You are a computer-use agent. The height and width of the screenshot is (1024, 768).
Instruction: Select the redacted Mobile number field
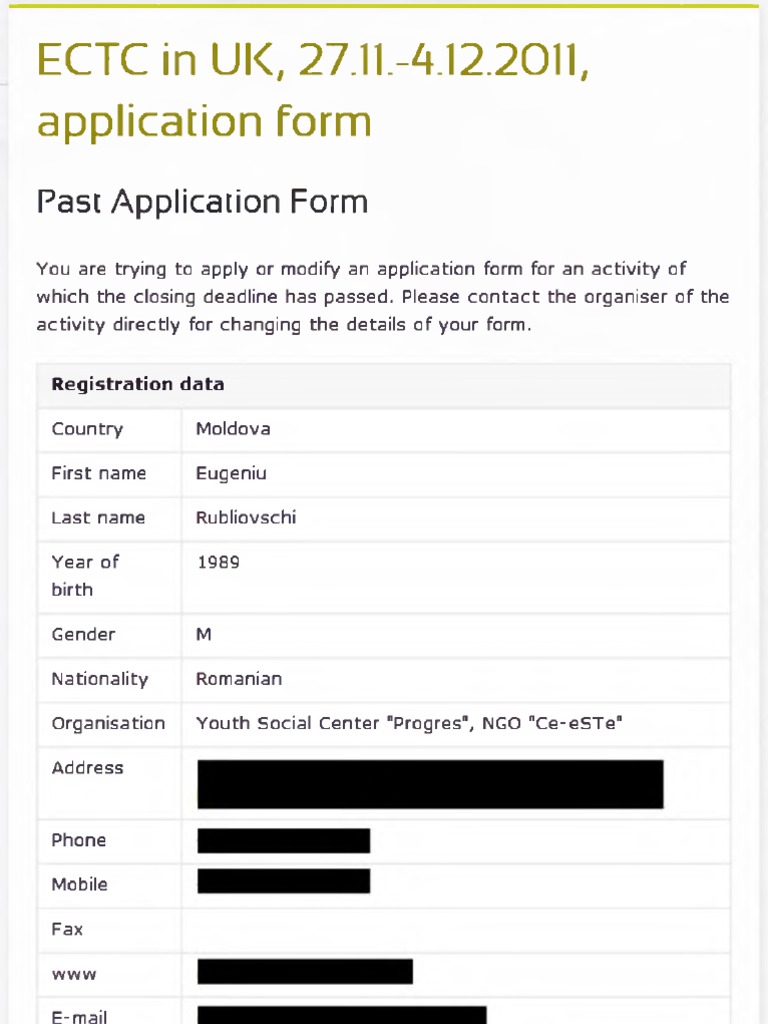(284, 881)
